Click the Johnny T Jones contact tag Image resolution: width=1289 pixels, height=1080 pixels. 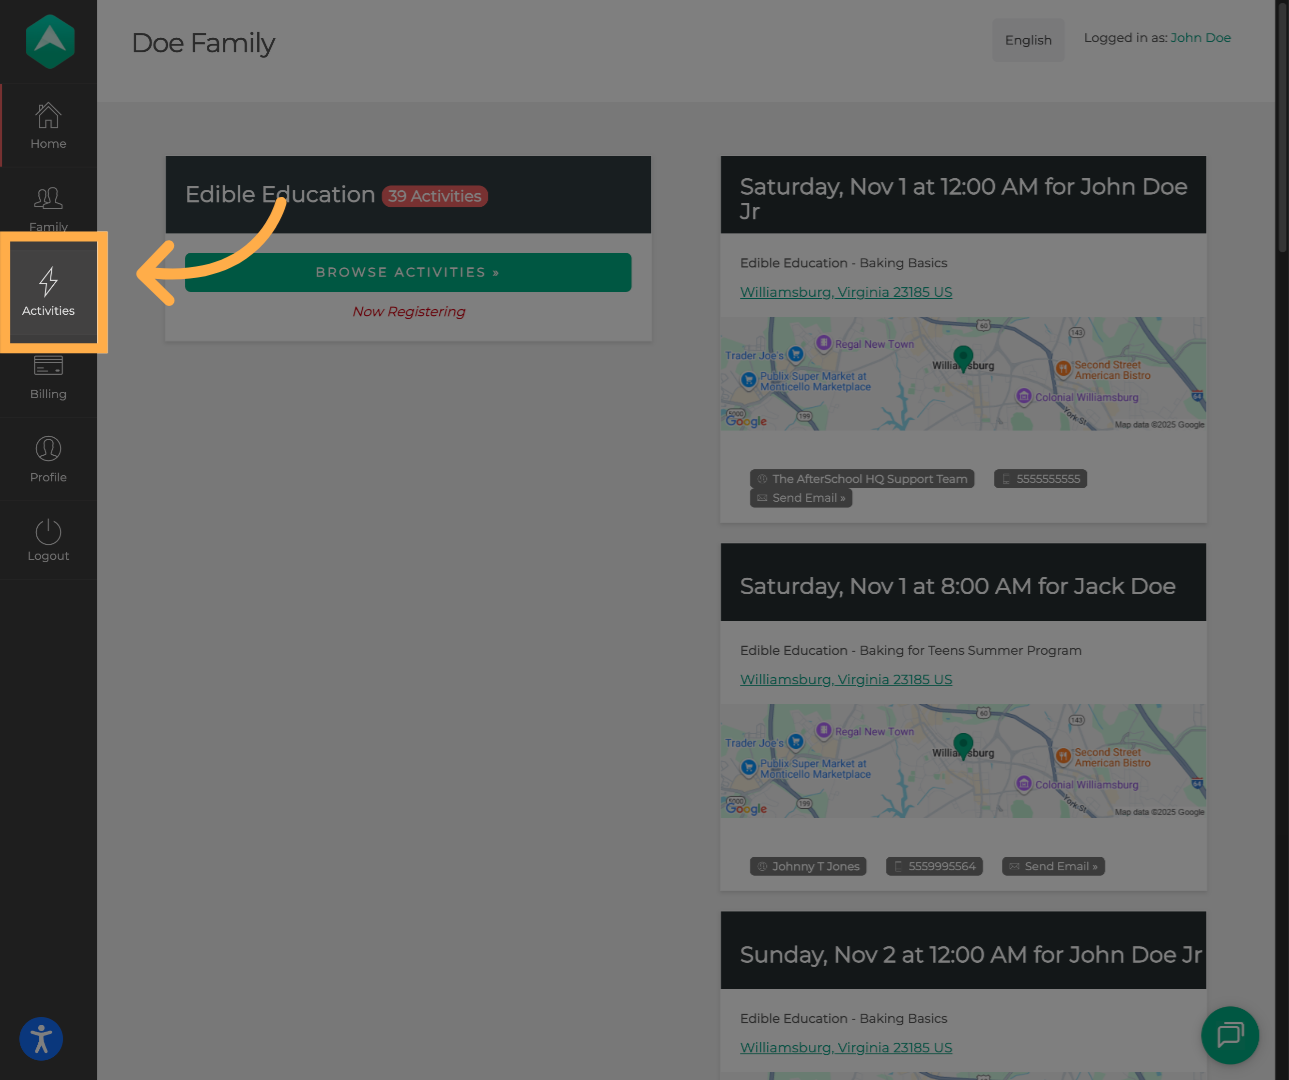[x=807, y=866]
